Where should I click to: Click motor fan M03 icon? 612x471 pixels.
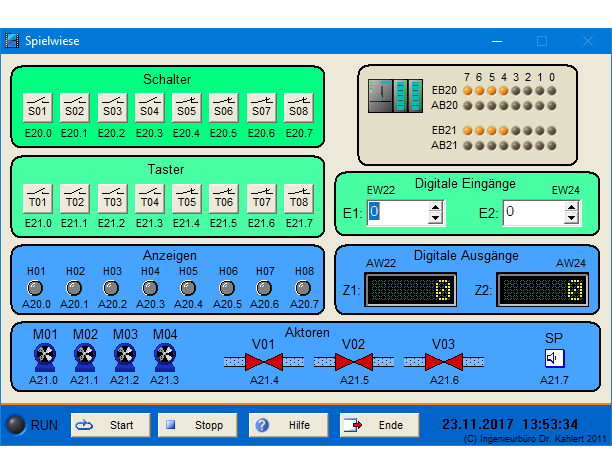(125, 357)
